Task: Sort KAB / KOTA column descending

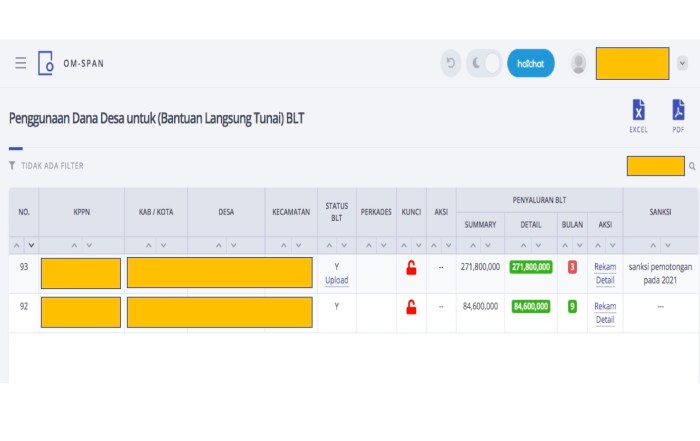Action: pos(163,245)
